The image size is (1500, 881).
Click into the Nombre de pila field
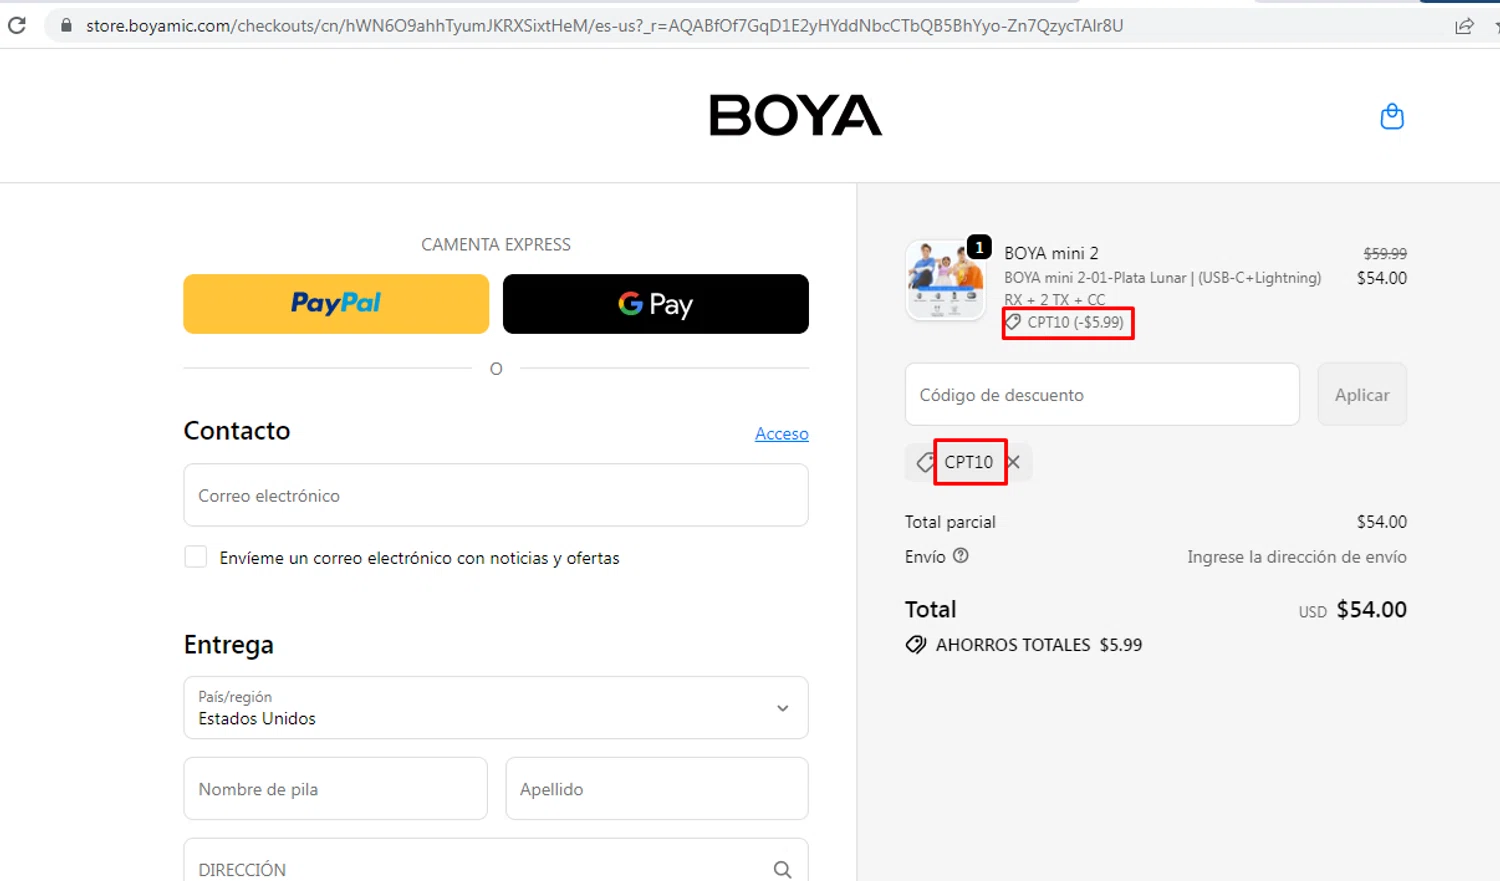[x=336, y=789]
